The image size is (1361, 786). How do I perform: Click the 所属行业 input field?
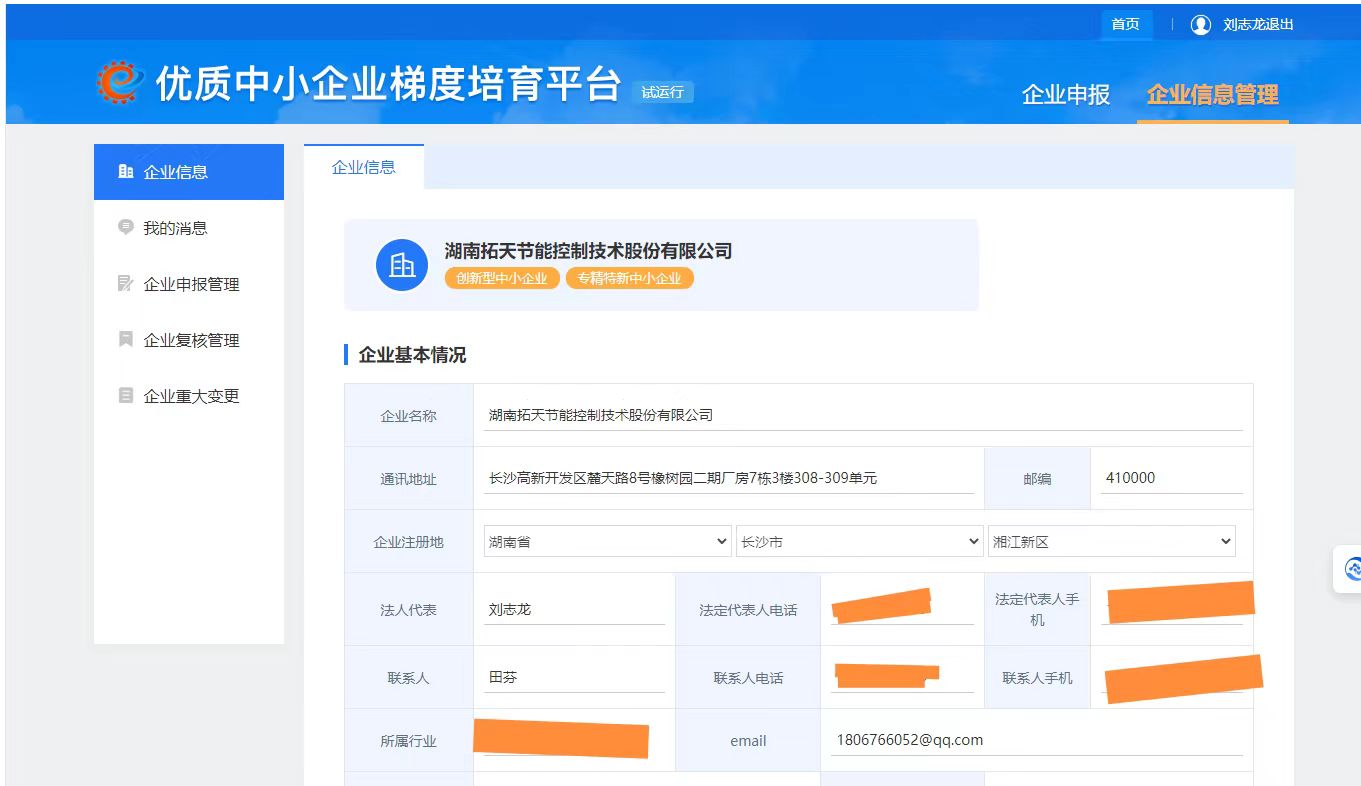pyautogui.click(x=574, y=740)
